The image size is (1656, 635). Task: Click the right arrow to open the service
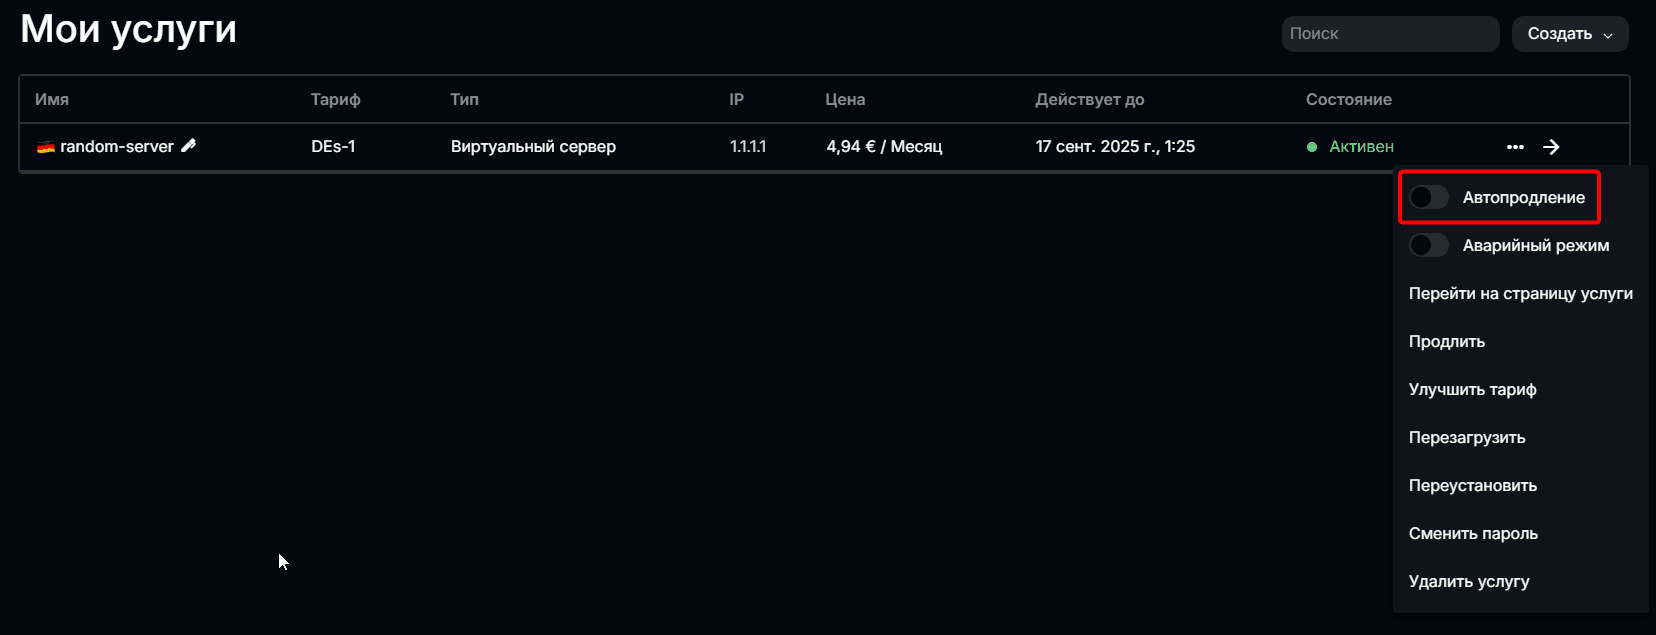(1551, 147)
